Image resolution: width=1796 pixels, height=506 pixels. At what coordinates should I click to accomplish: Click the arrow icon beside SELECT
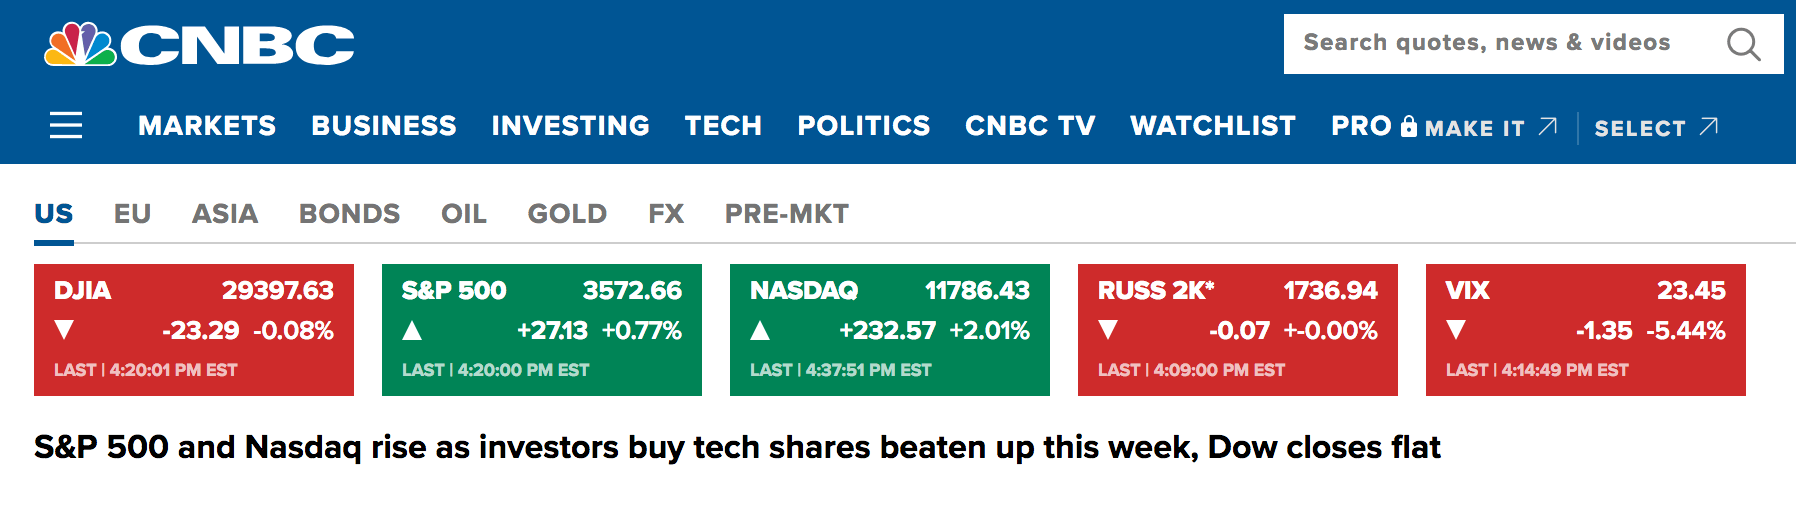[x=1709, y=126]
